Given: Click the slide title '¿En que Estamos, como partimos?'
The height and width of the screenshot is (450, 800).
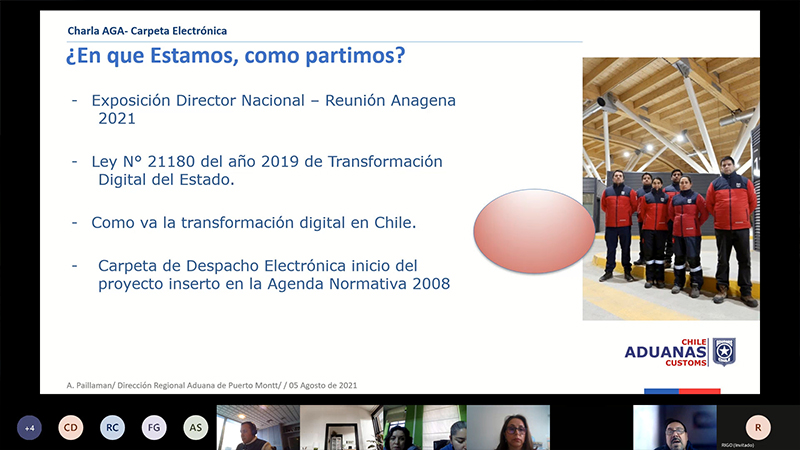Looking at the screenshot, I should (235, 55).
